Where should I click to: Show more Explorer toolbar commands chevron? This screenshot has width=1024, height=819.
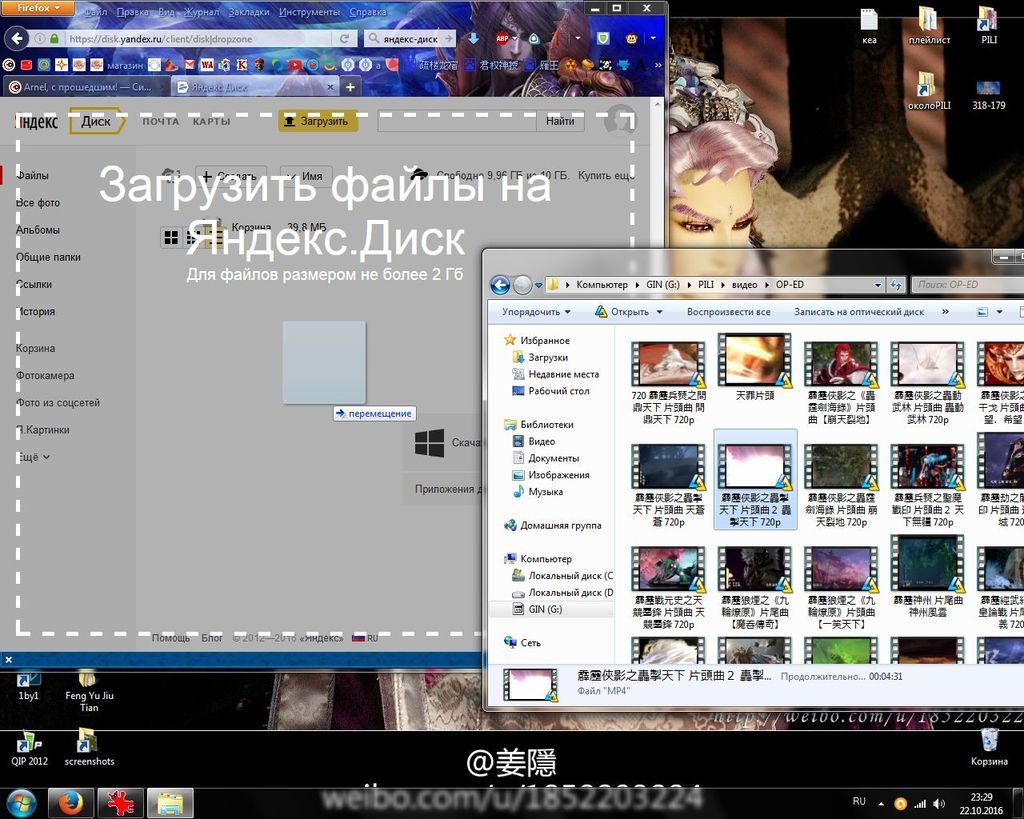[945, 312]
